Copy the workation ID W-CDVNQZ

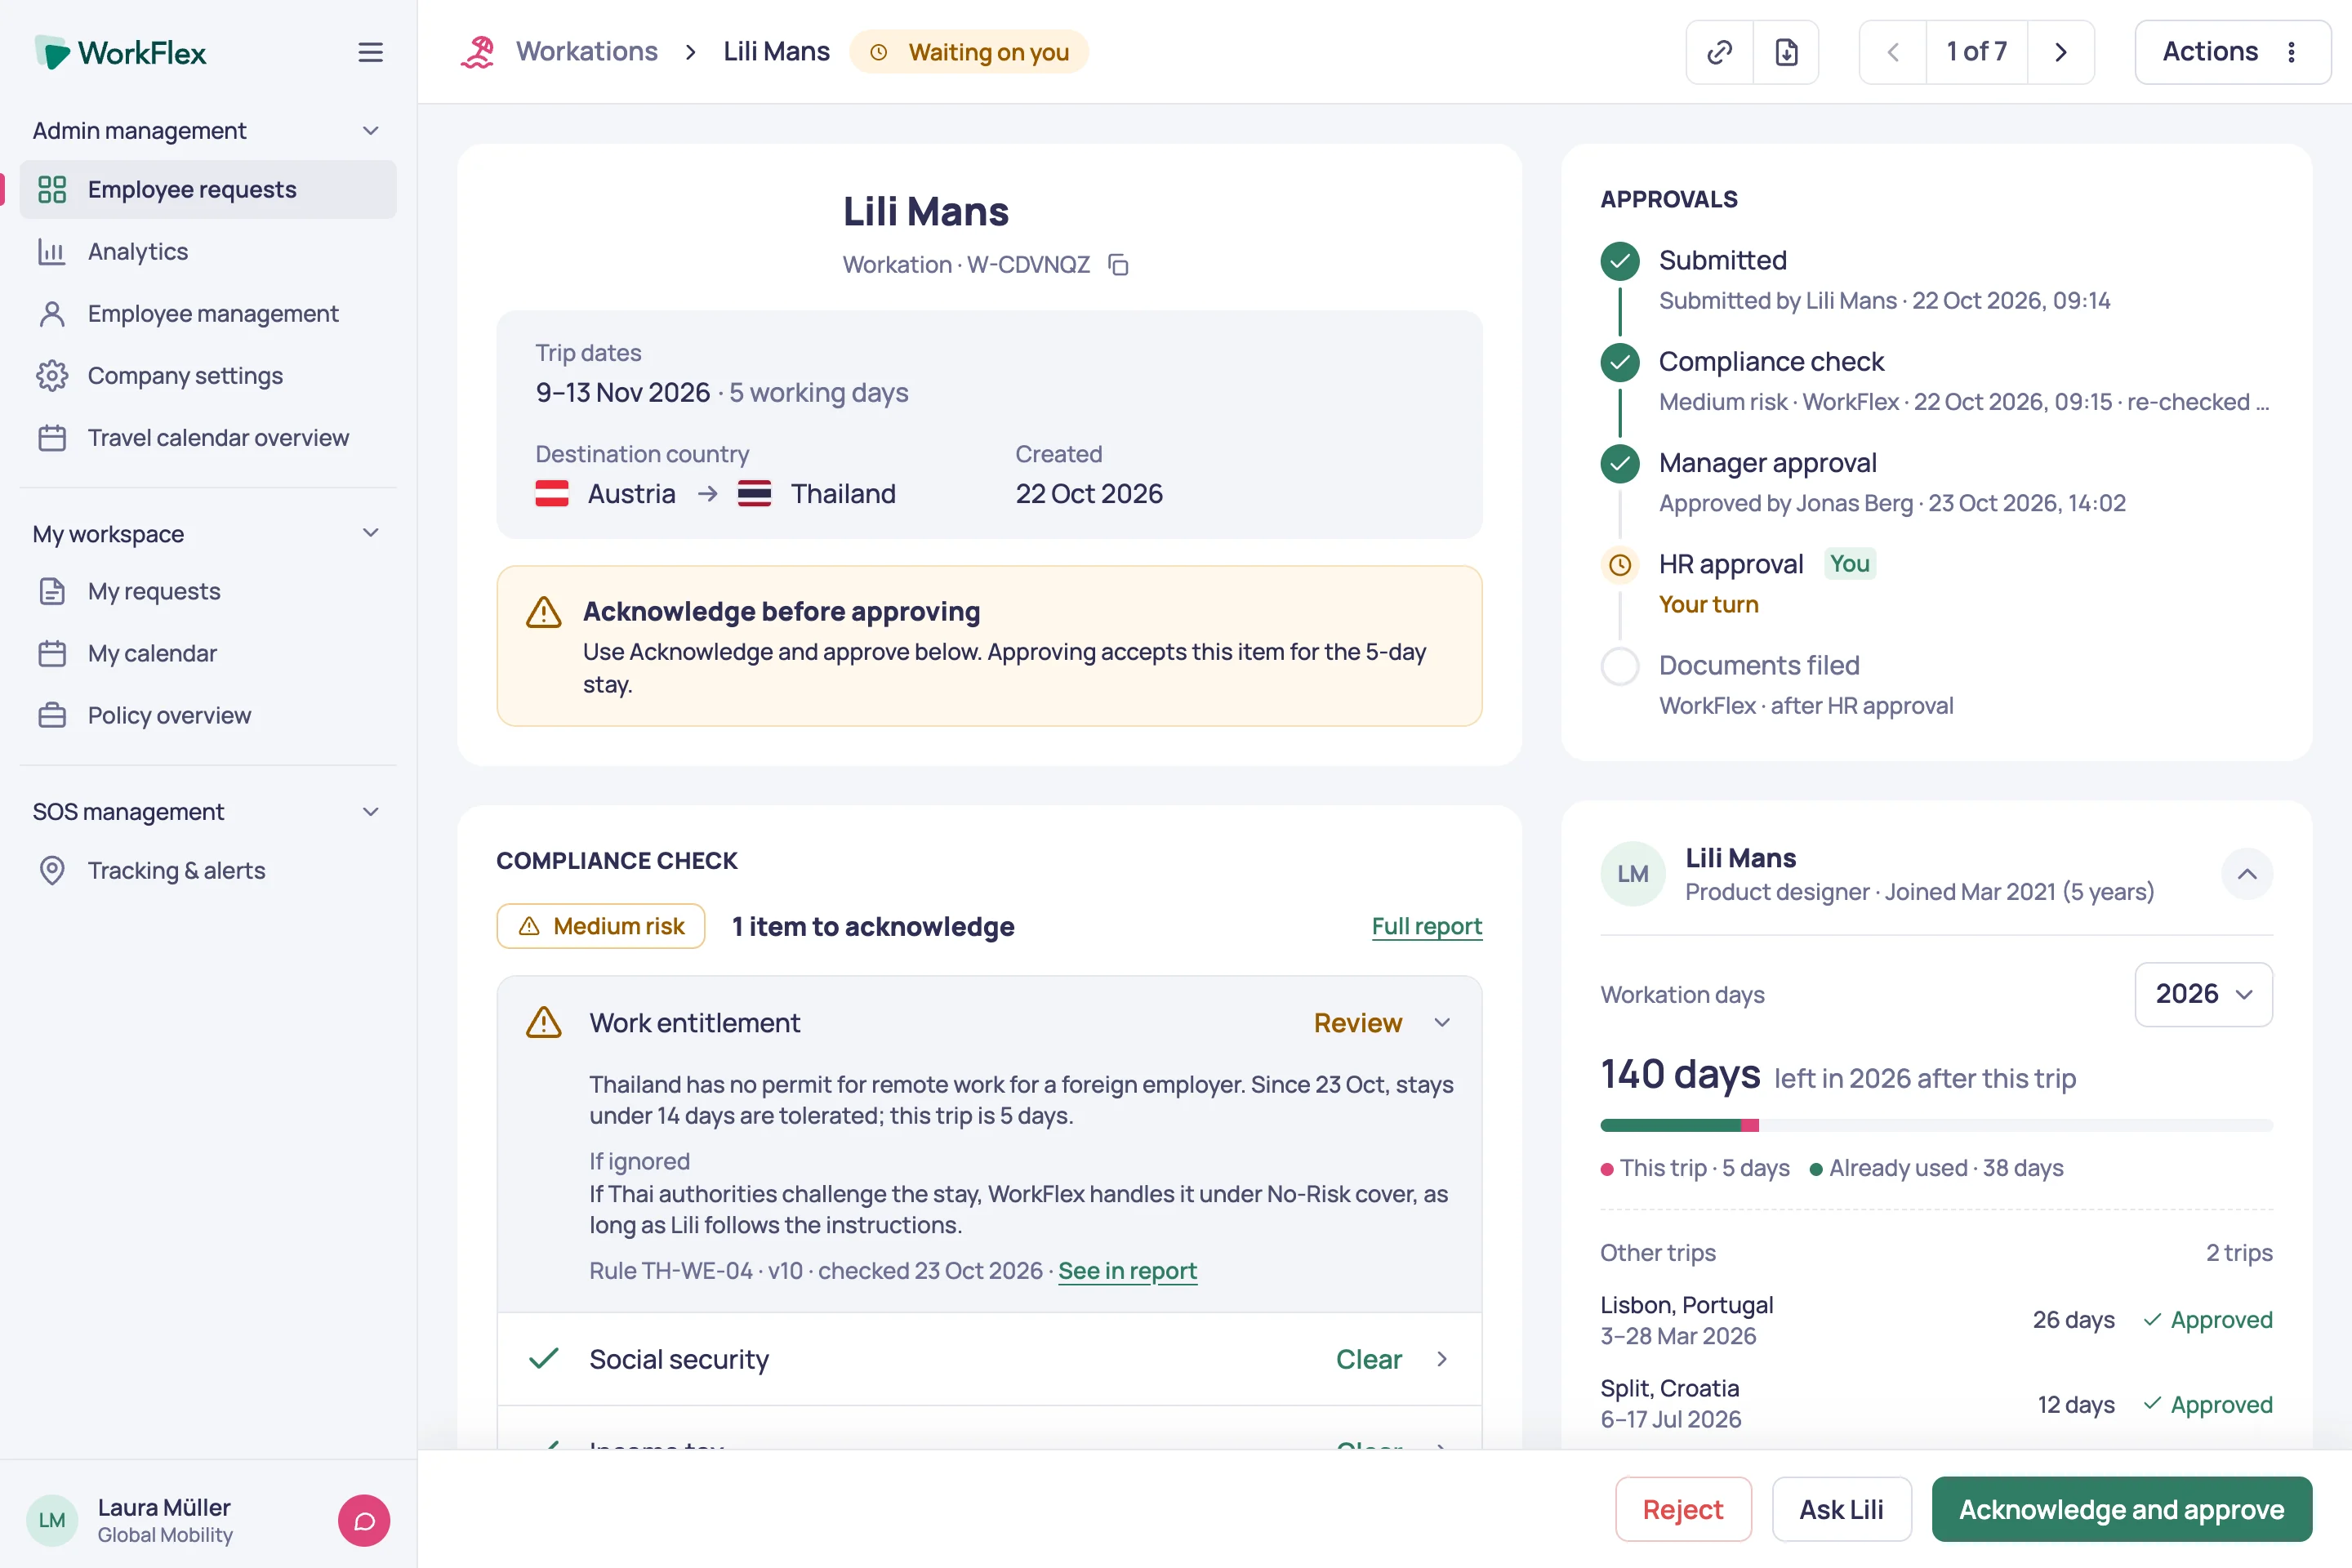[x=1118, y=265]
